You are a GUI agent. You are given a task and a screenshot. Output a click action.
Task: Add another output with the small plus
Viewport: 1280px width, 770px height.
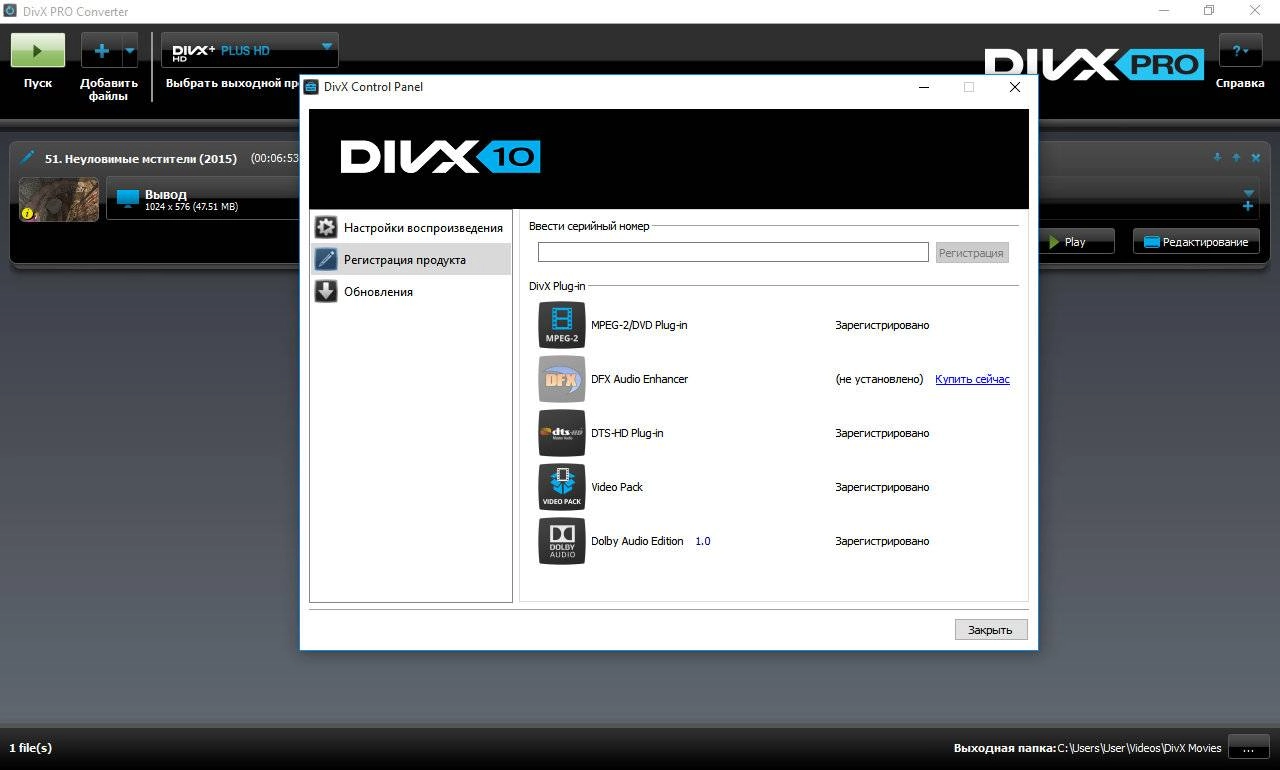[x=1248, y=206]
